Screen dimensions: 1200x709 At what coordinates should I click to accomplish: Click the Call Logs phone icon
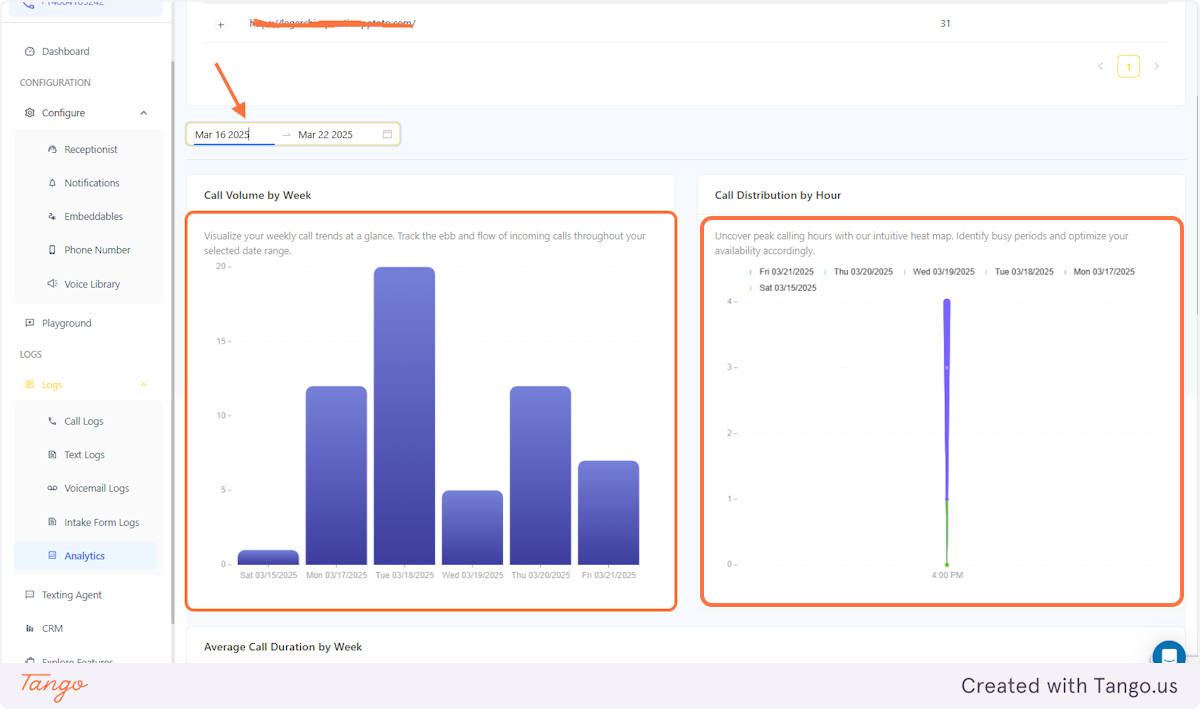coord(51,421)
